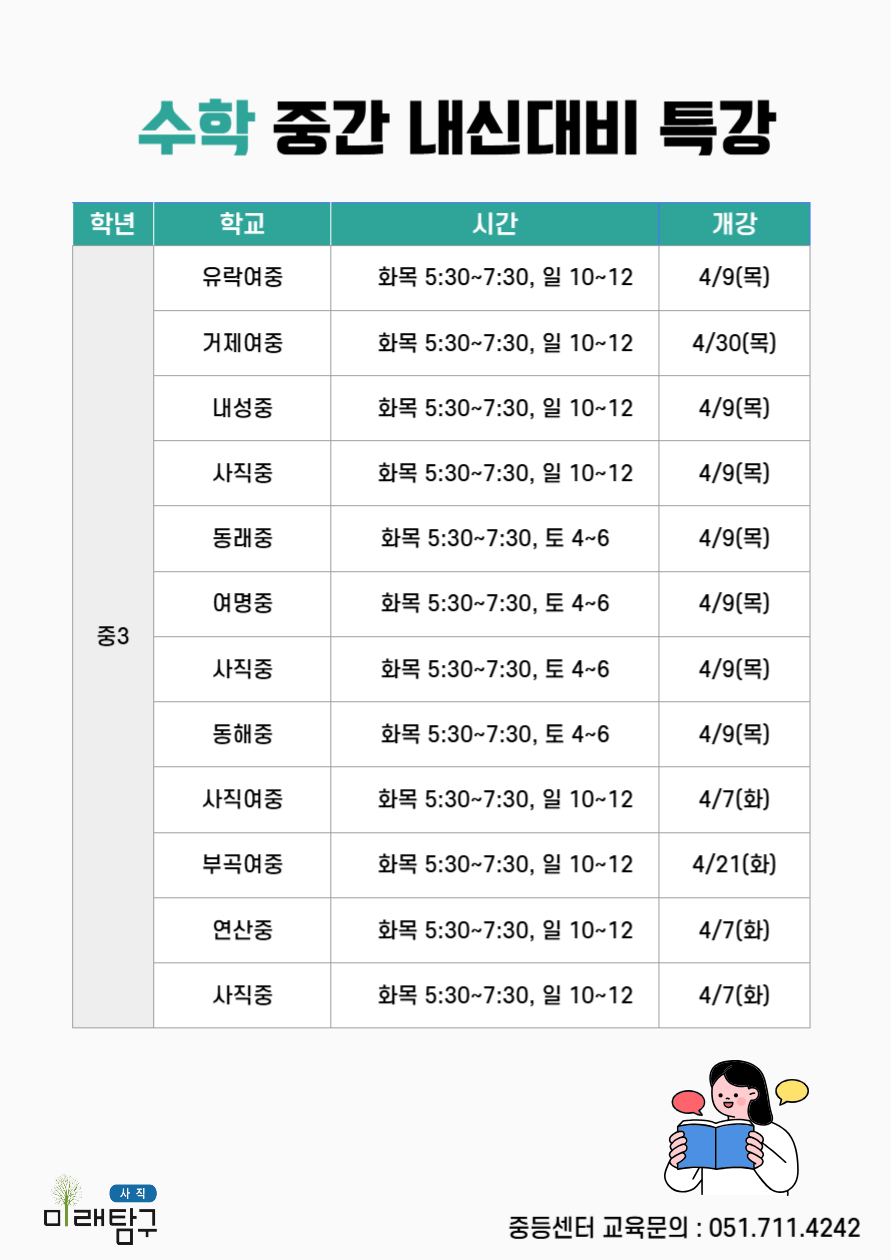Screen dimensions: 891x1260
Task: Click the 동해중 school cell
Action: [x=242, y=734]
